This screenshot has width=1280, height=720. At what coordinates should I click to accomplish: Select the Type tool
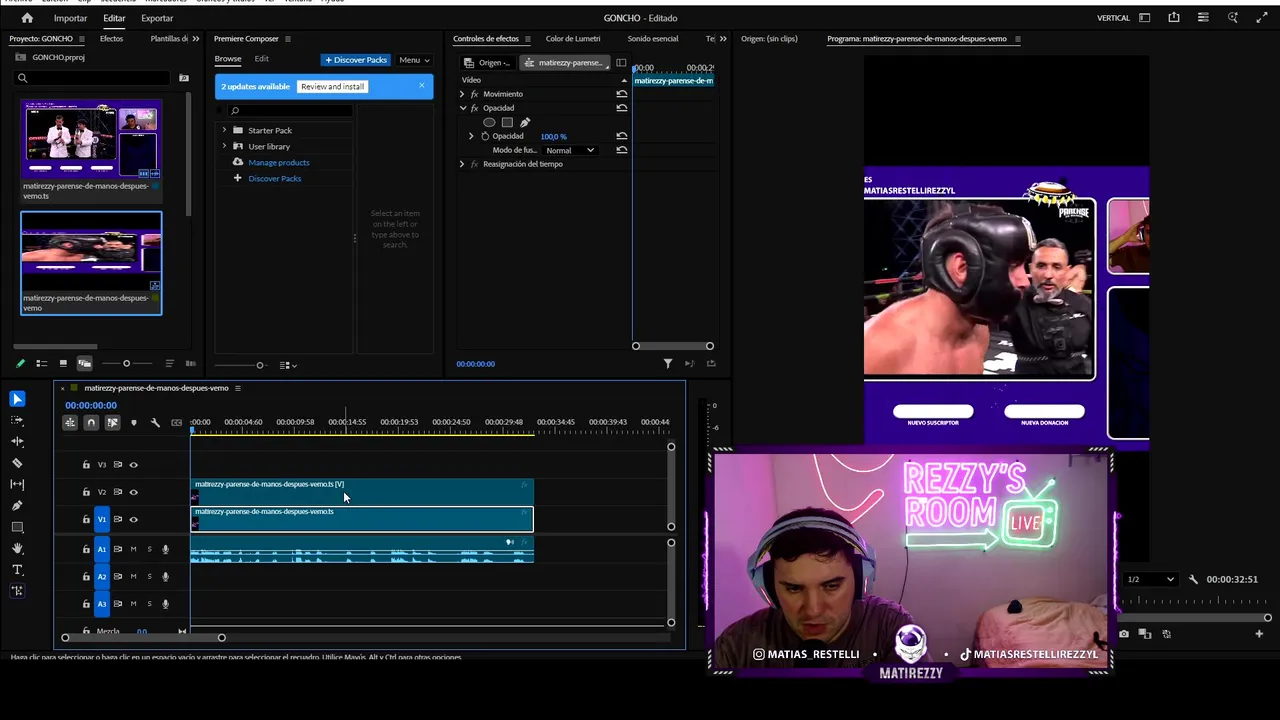[17, 570]
